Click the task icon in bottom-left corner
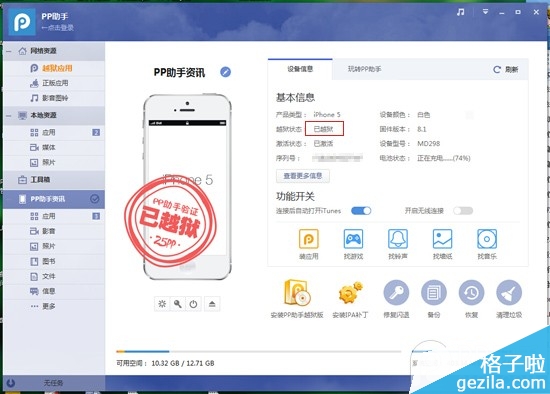 (11, 383)
